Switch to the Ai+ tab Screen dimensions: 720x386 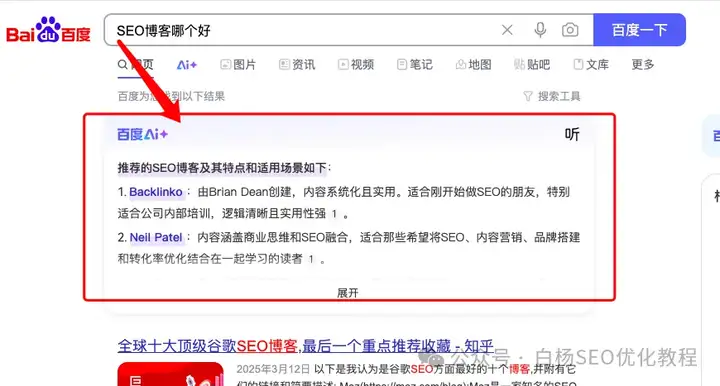click(x=187, y=65)
